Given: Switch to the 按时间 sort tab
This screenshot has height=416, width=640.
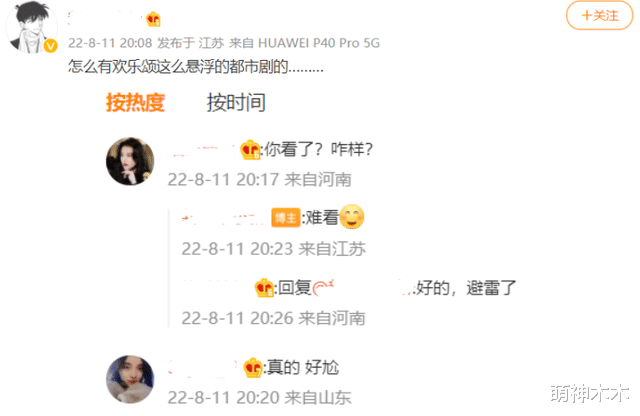Looking at the screenshot, I should [x=236, y=102].
